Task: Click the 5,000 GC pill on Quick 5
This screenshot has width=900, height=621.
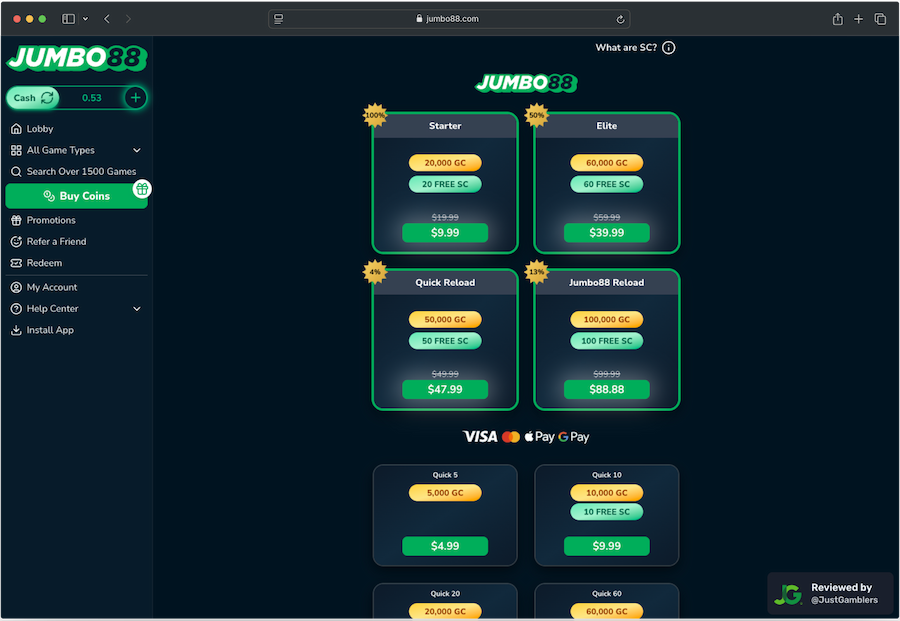Action: tap(445, 493)
